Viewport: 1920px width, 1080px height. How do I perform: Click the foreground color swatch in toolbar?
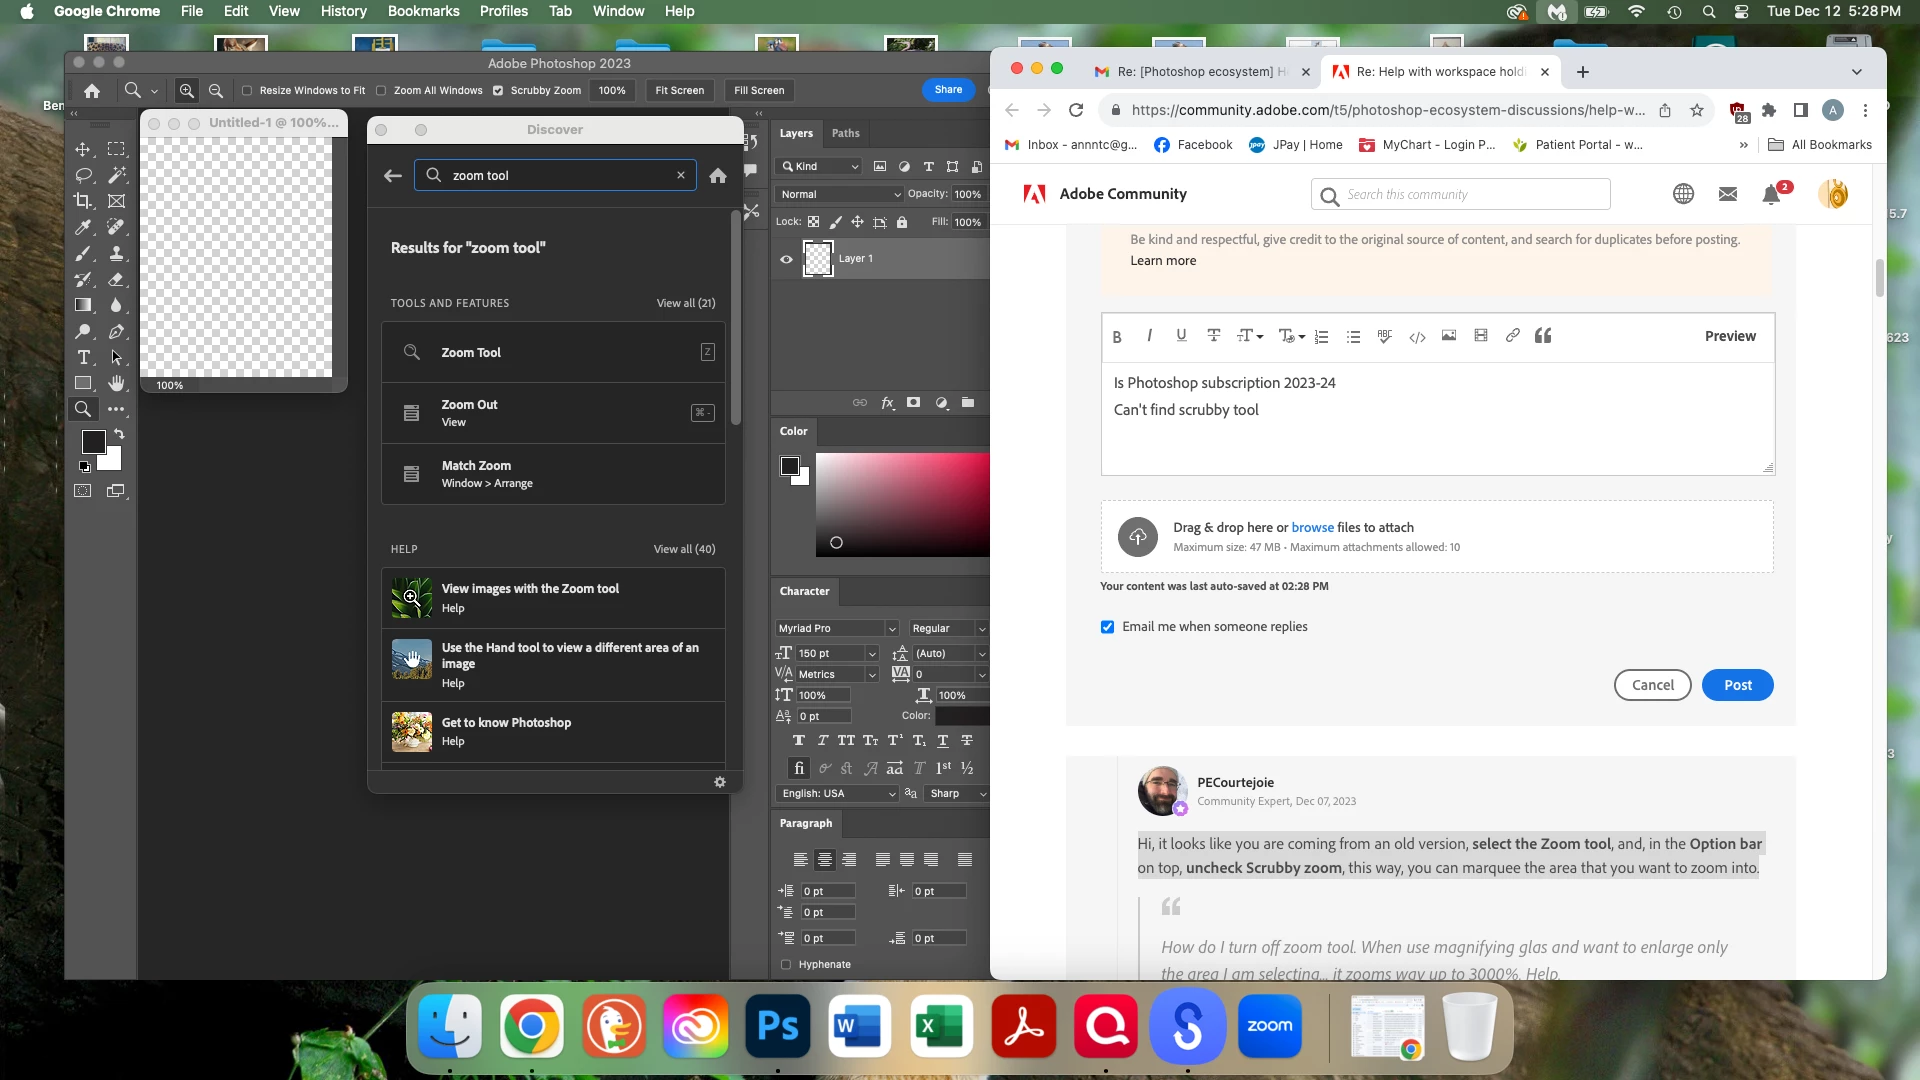pyautogui.click(x=93, y=442)
